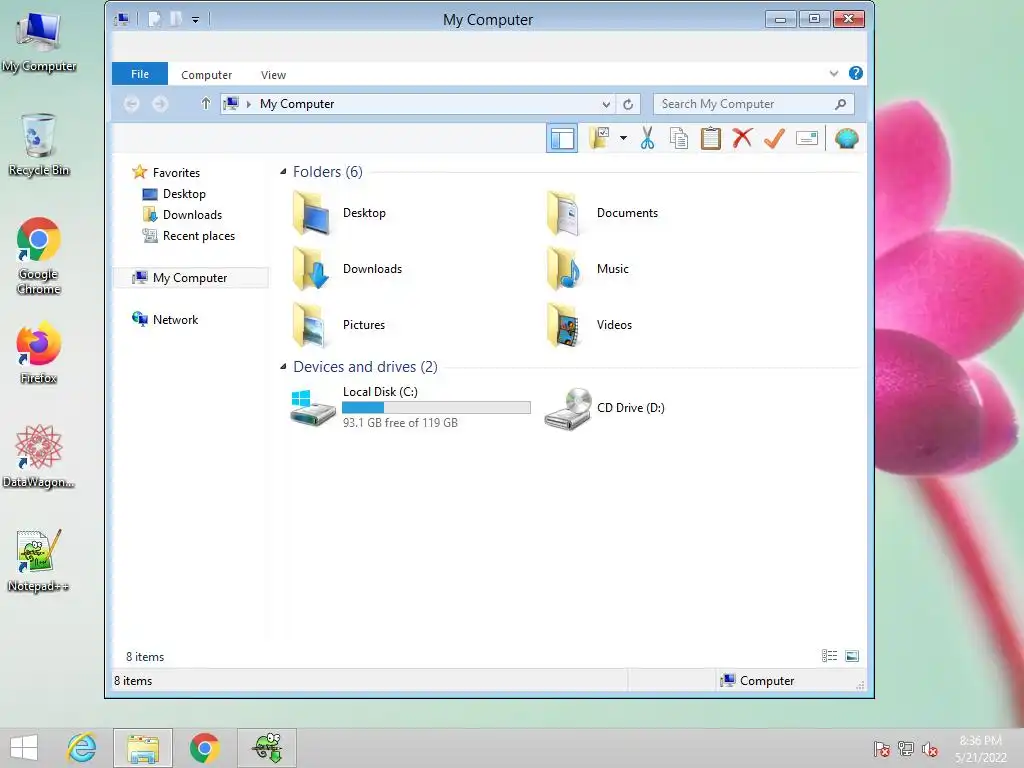
Task: Launch Internet Explorer from taskbar
Action: click(82, 748)
